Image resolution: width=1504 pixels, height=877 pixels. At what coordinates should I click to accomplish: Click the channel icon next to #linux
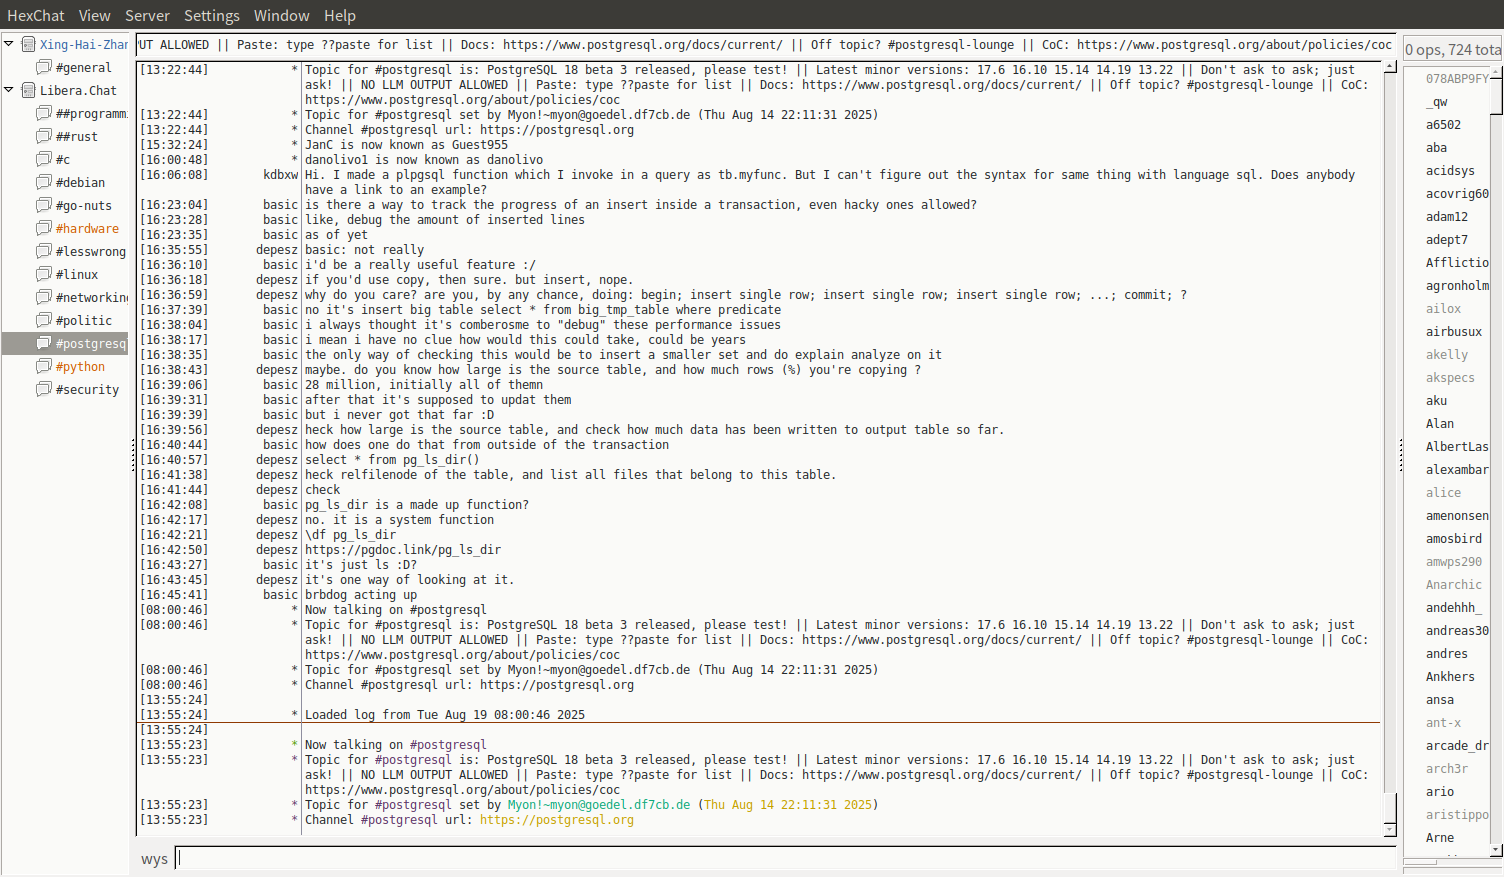coord(44,274)
